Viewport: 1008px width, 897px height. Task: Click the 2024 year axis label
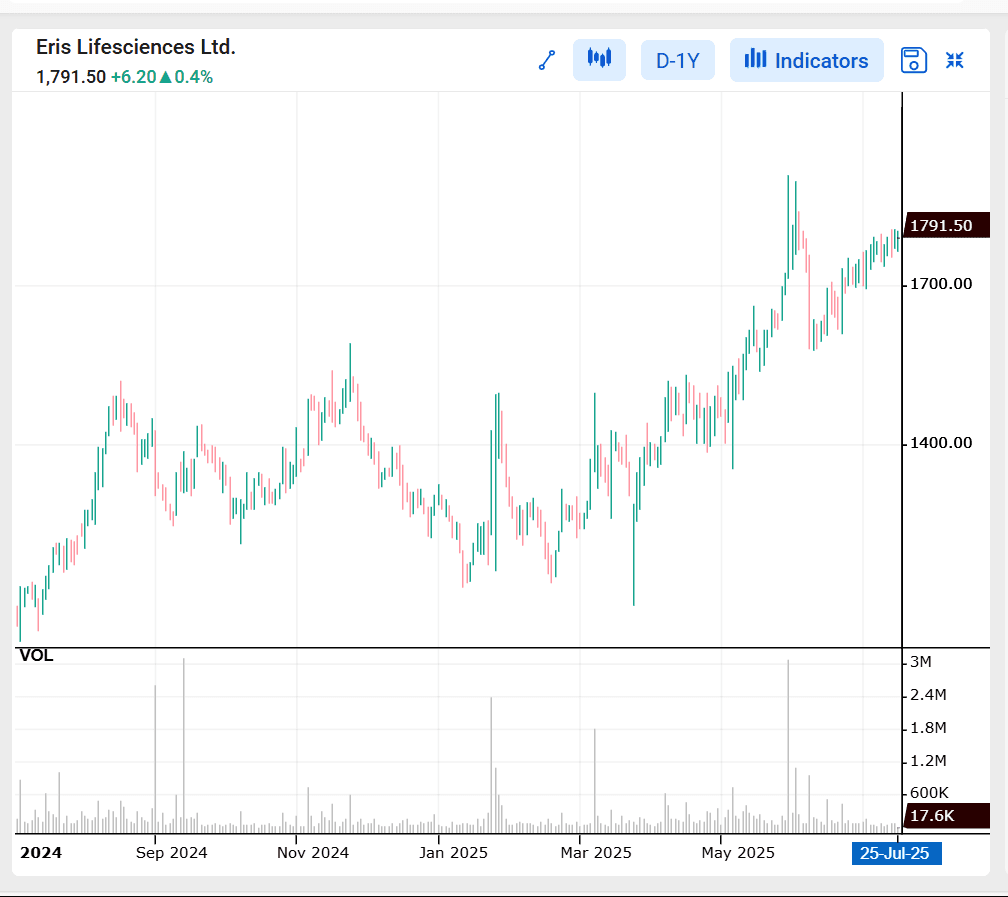point(41,853)
